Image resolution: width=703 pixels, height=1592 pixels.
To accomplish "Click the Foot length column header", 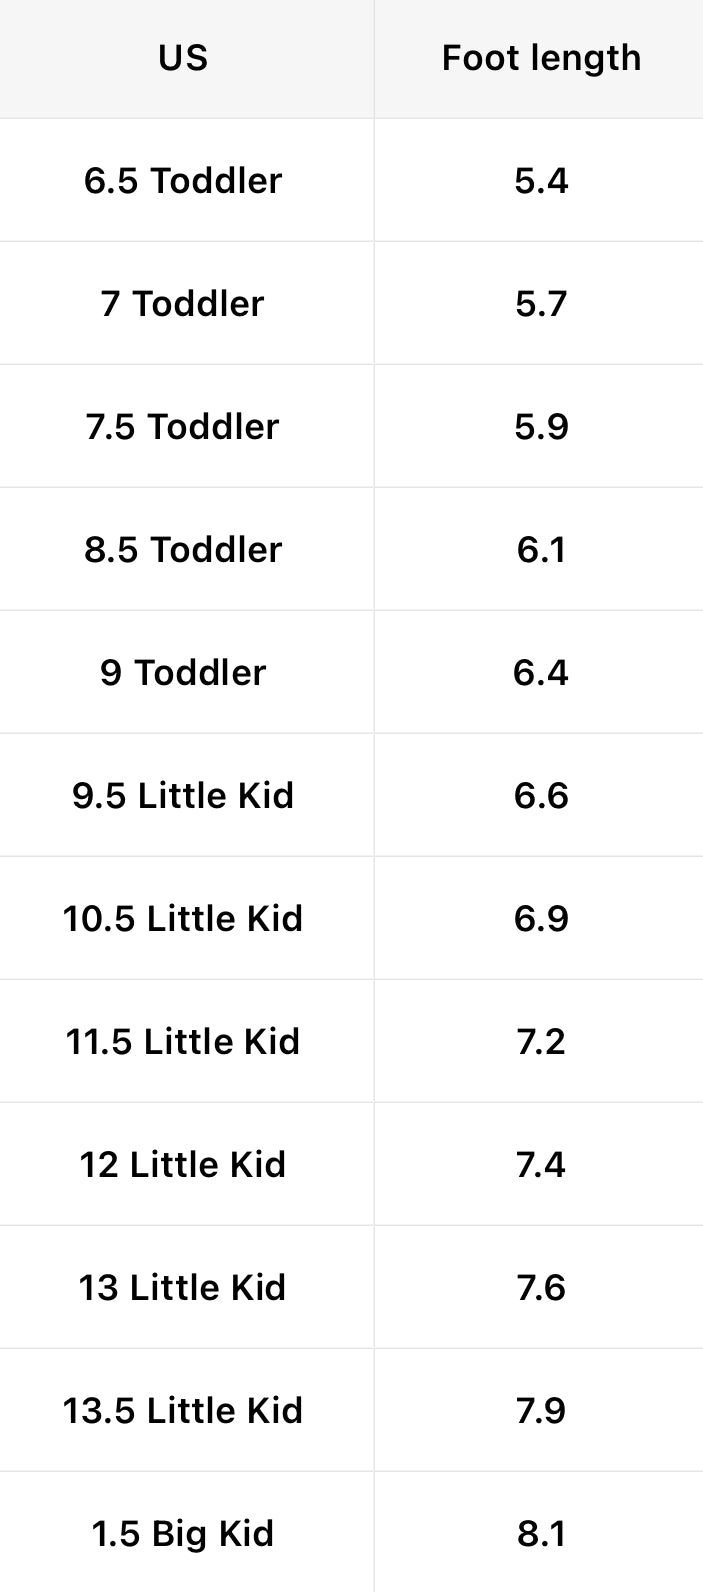I will tap(541, 58).
